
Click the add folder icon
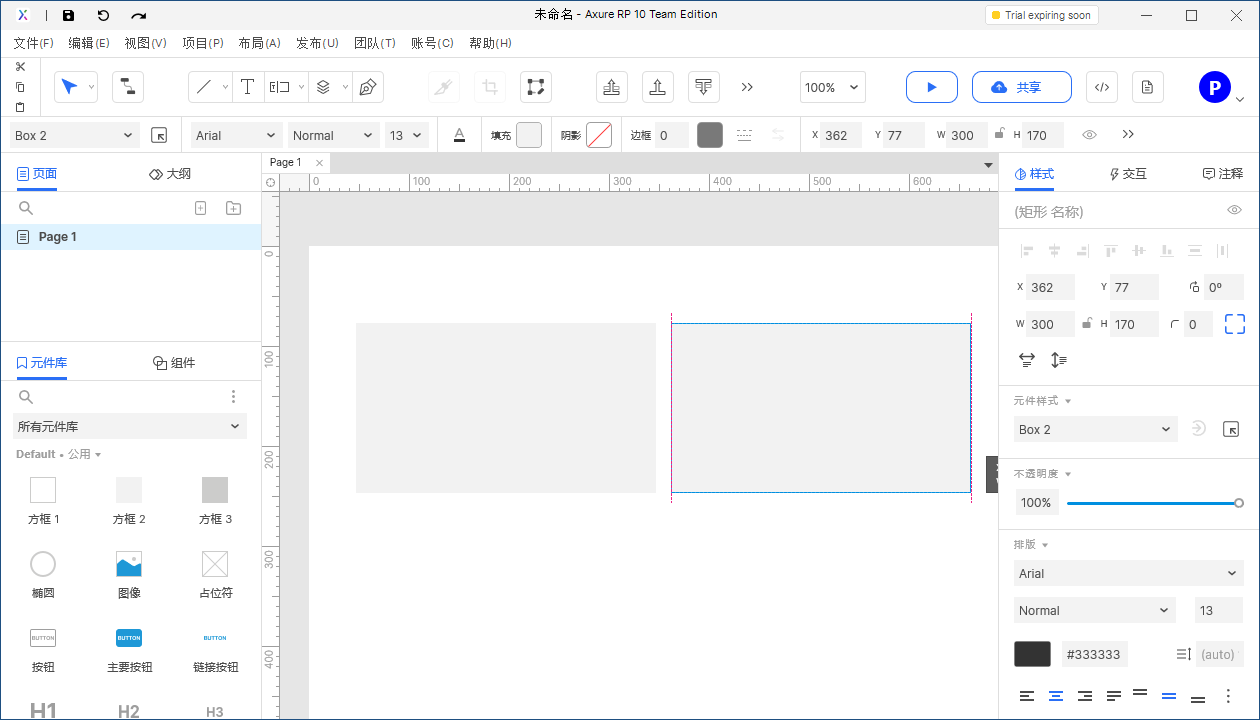(233, 208)
